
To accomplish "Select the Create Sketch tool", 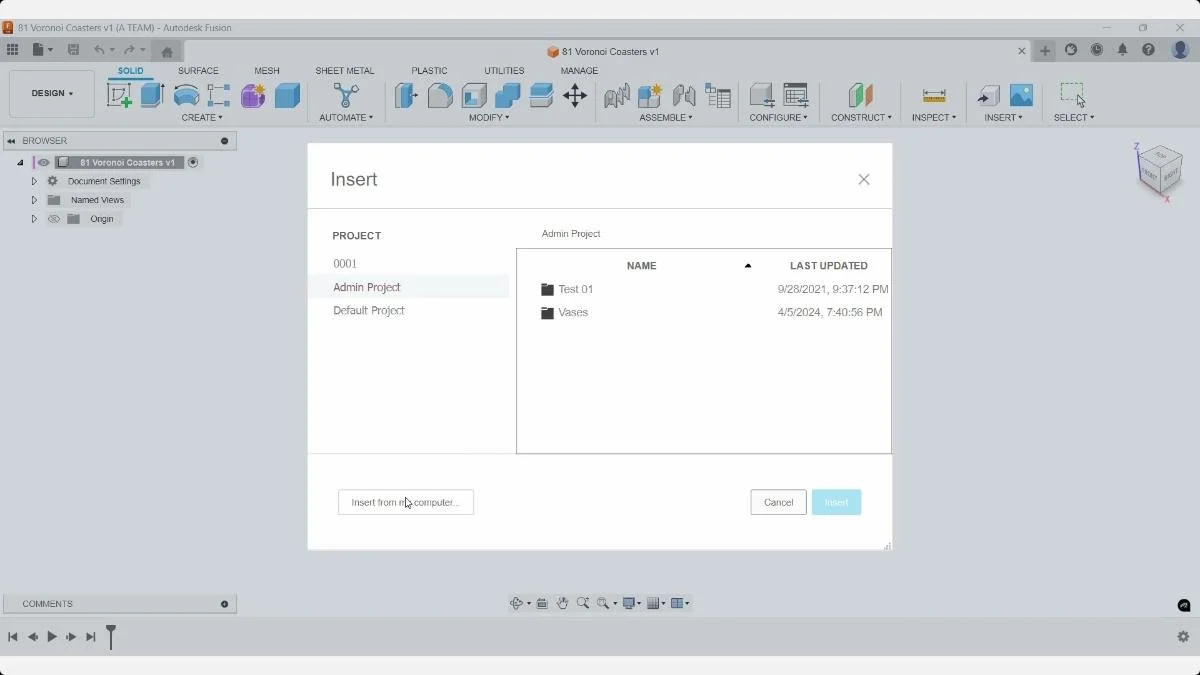I will 119,95.
